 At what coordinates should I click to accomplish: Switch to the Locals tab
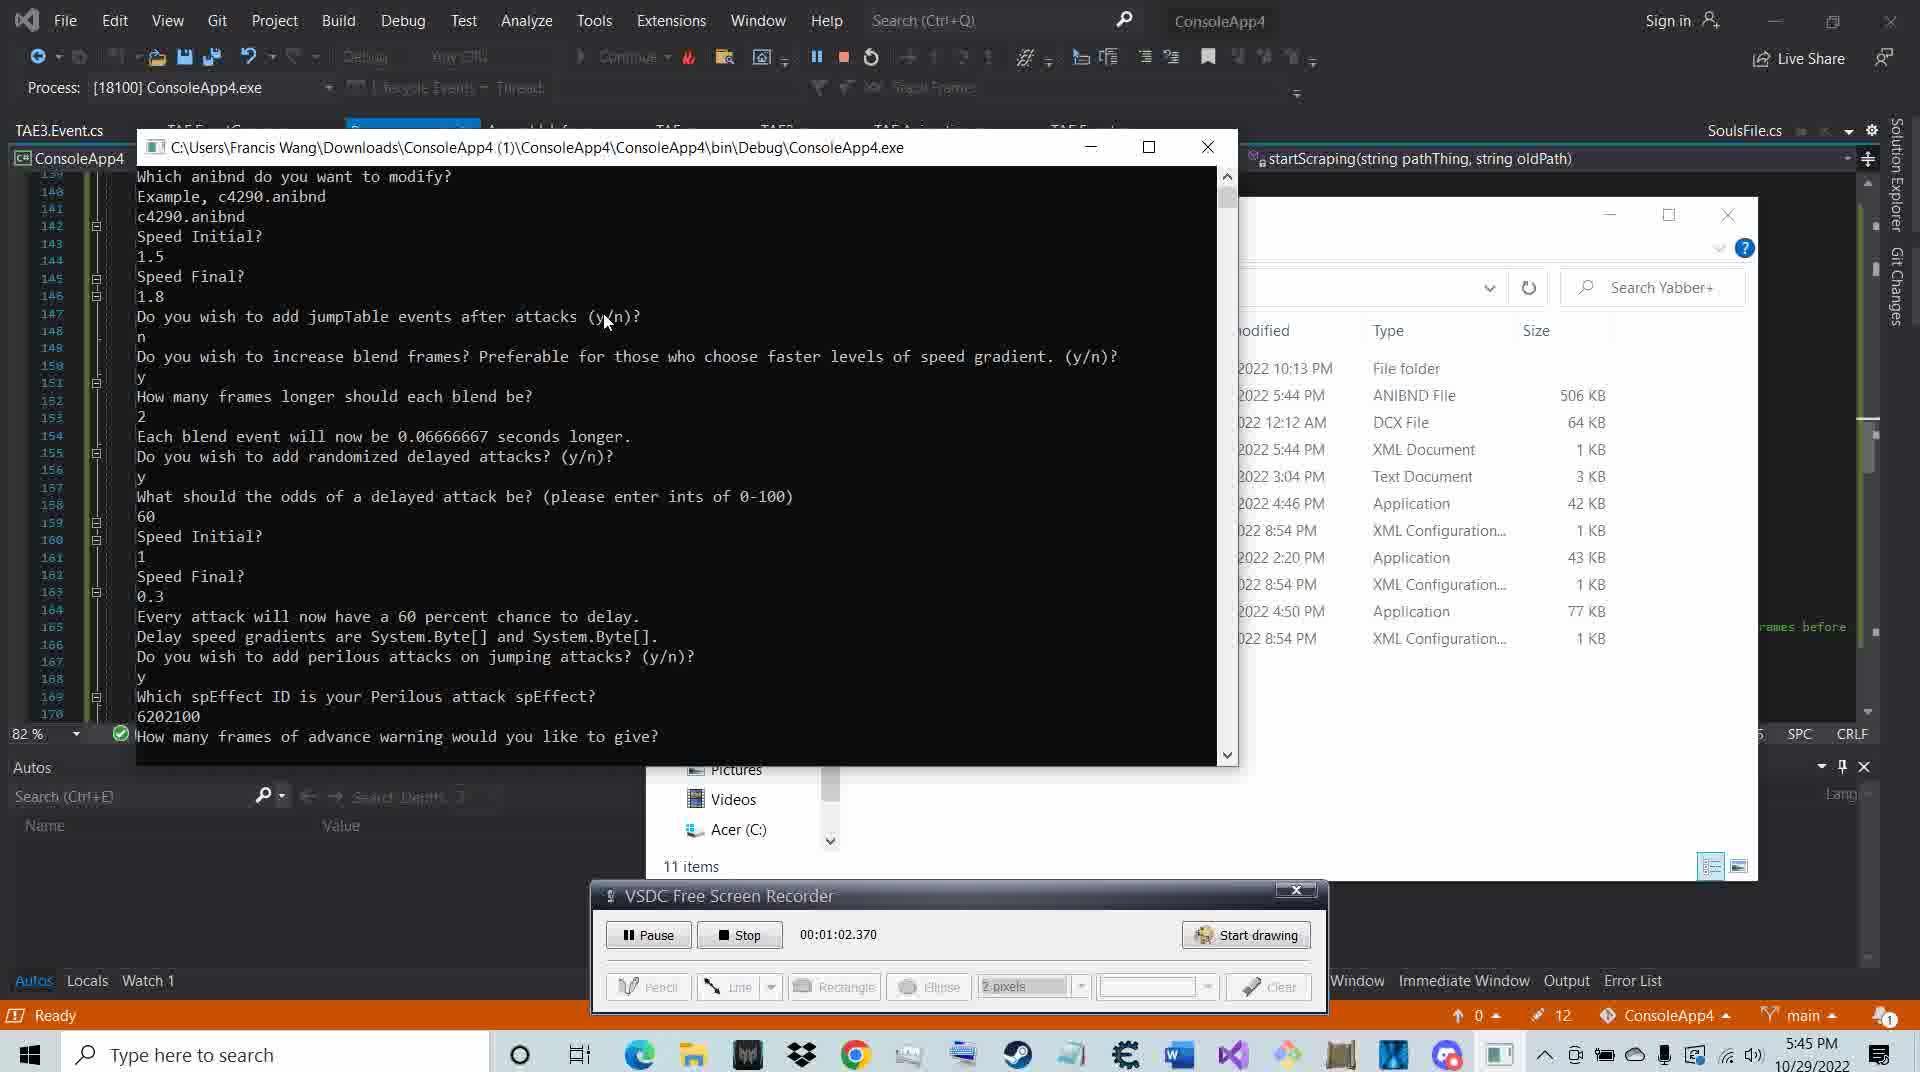click(x=87, y=980)
